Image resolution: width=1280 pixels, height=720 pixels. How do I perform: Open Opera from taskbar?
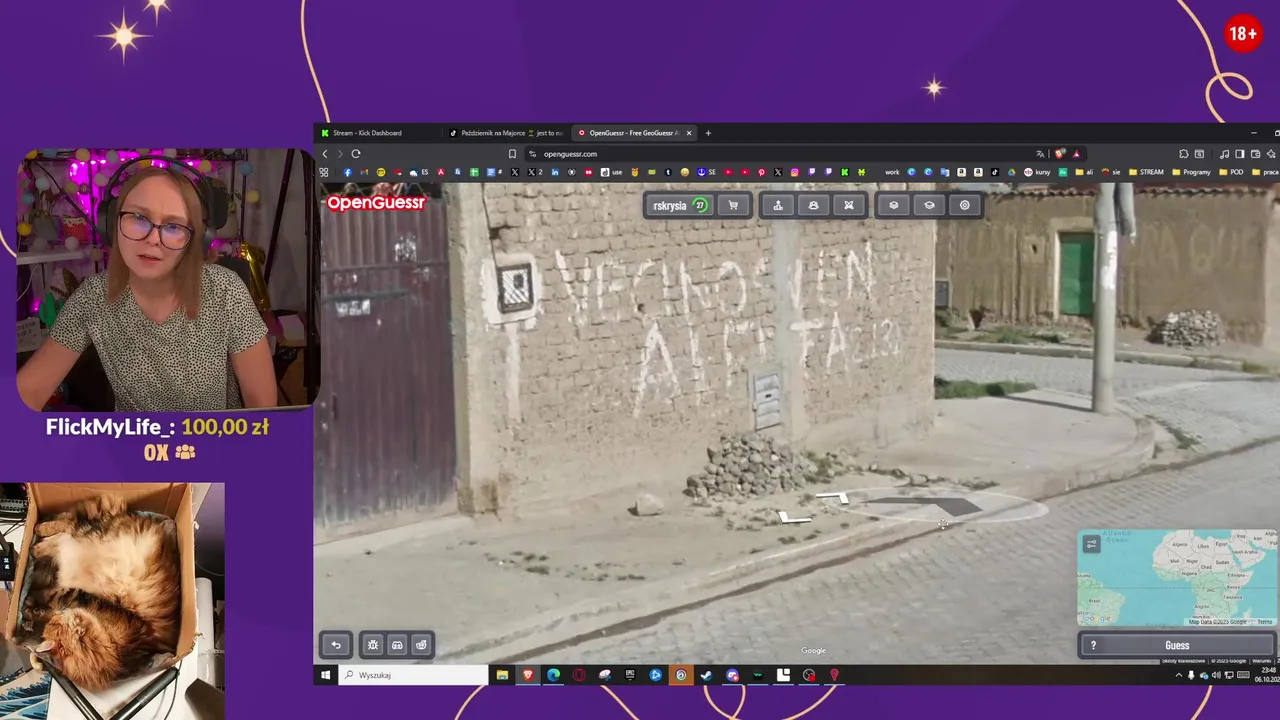tap(579, 675)
